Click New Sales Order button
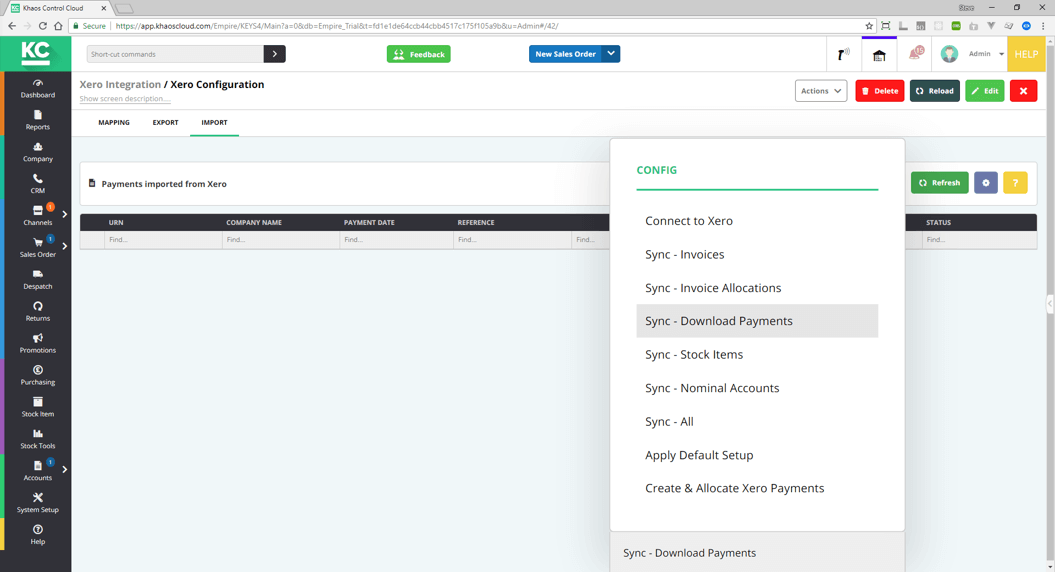The width and height of the screenshot is (1055, 572). tap(565, 54)
